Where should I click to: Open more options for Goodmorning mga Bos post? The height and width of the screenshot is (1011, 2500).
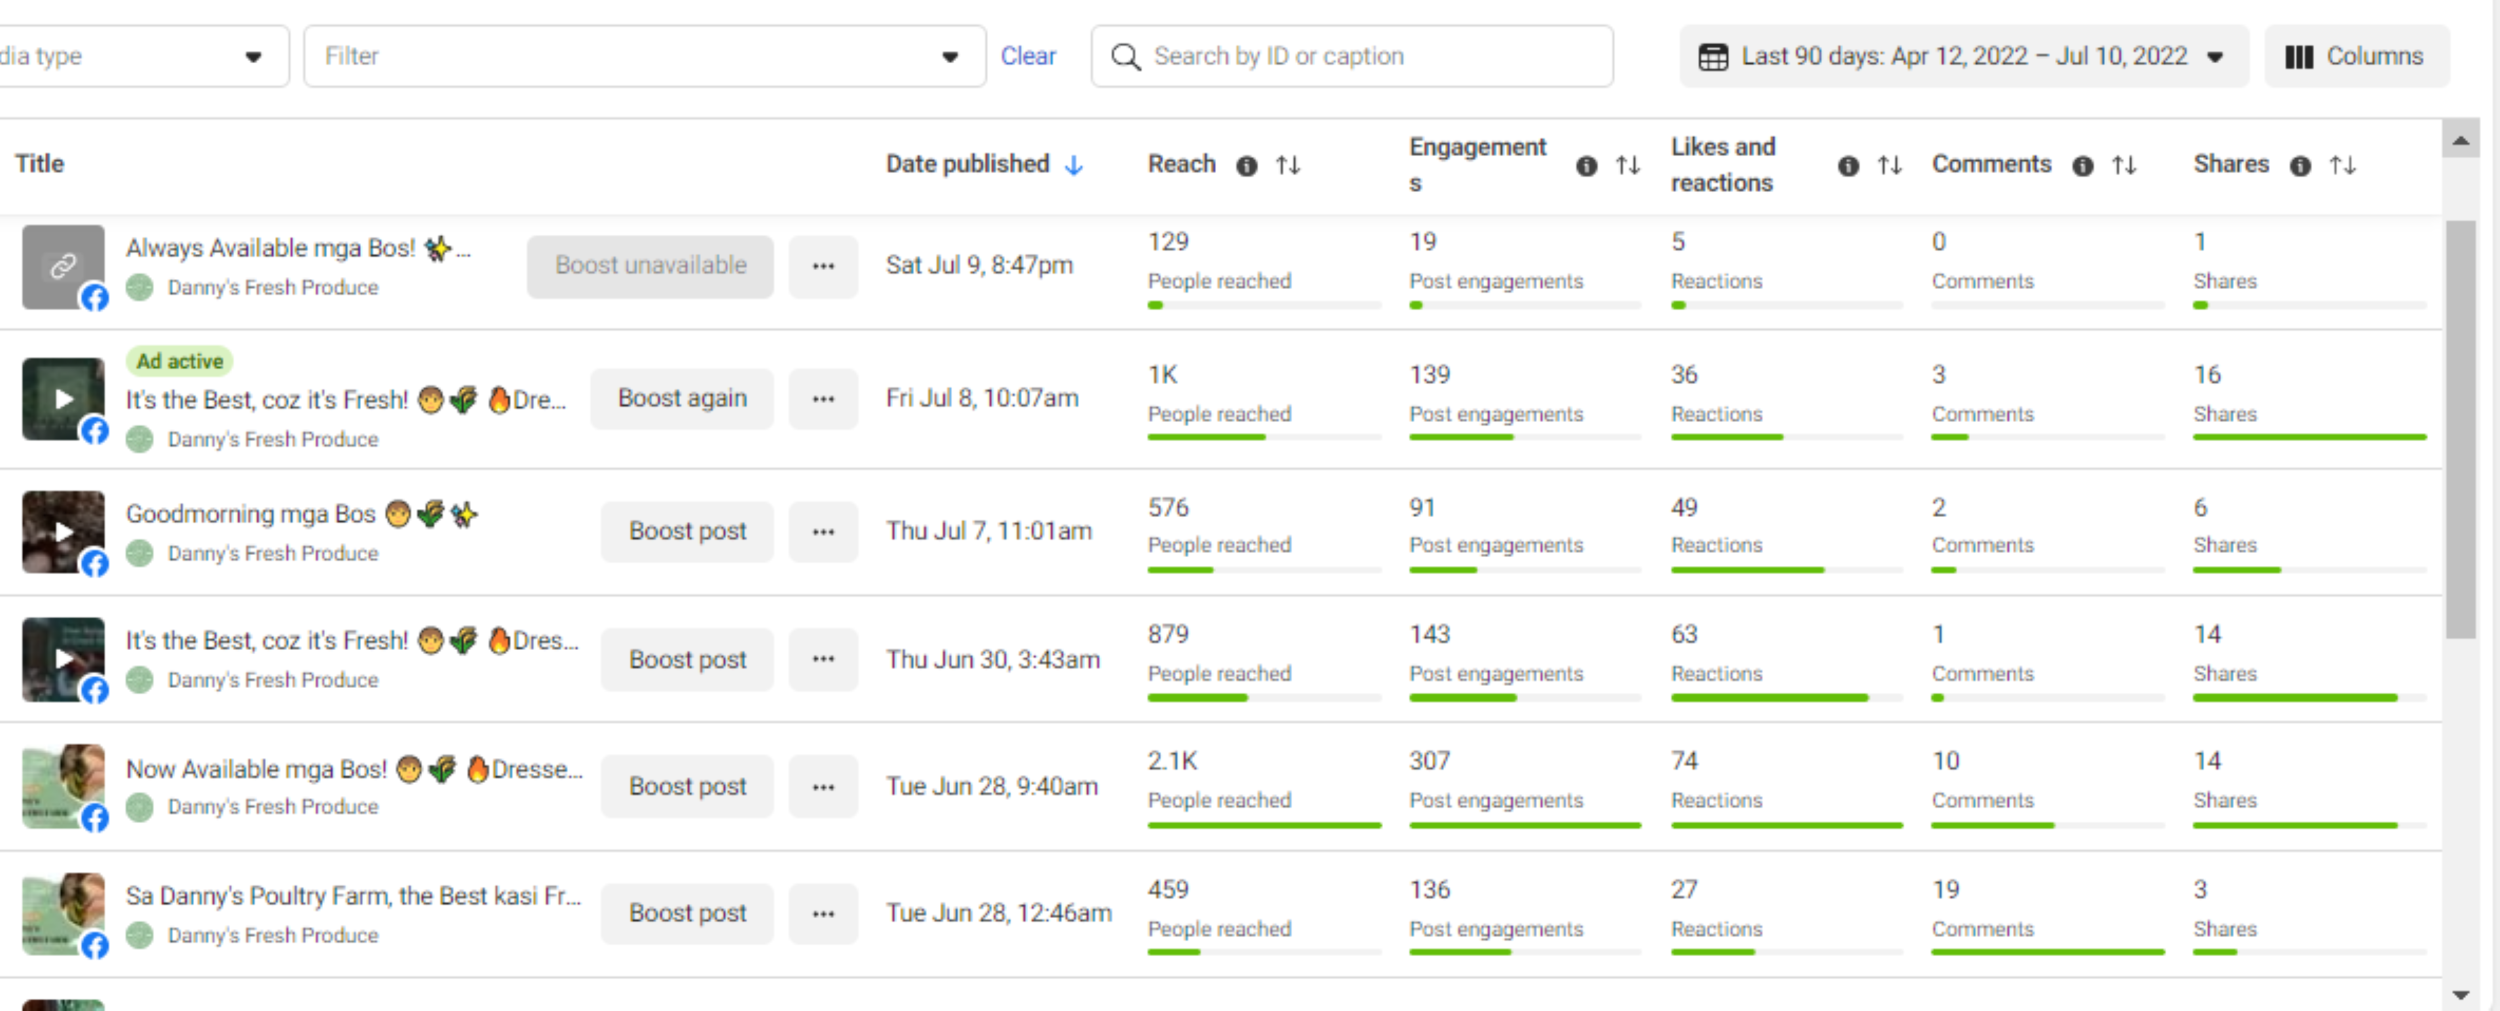823,532
